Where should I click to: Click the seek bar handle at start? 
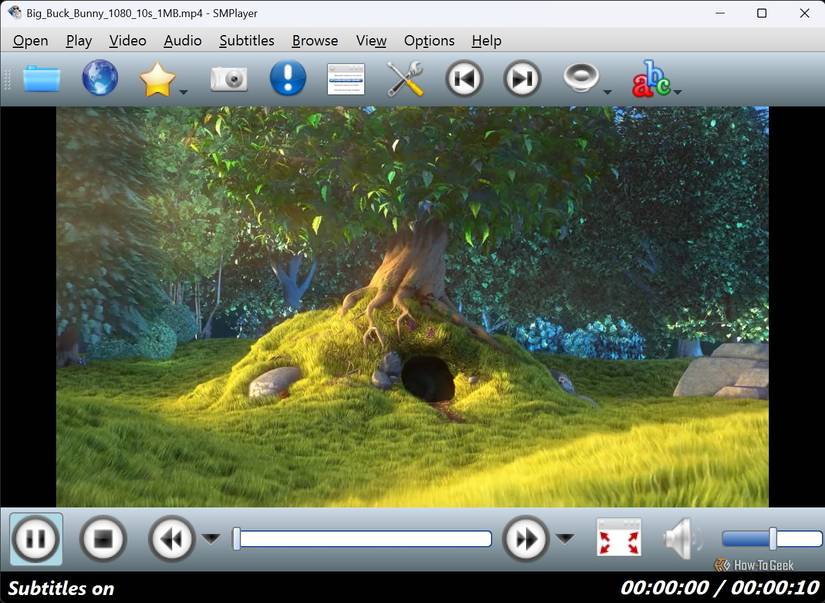coord(237,539)
